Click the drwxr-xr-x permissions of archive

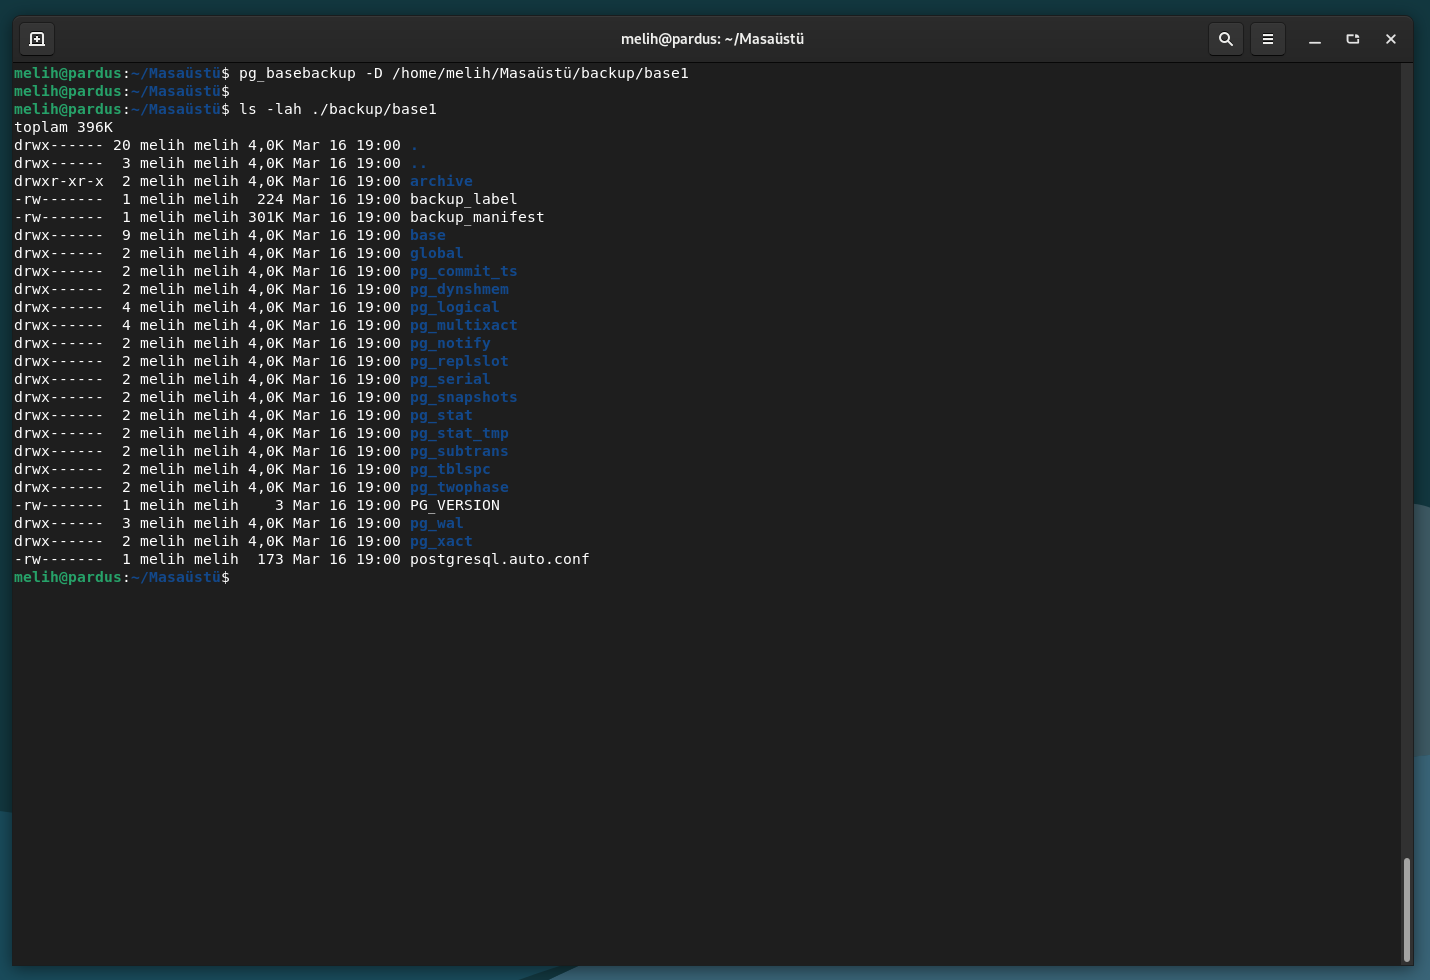[59, 181]
